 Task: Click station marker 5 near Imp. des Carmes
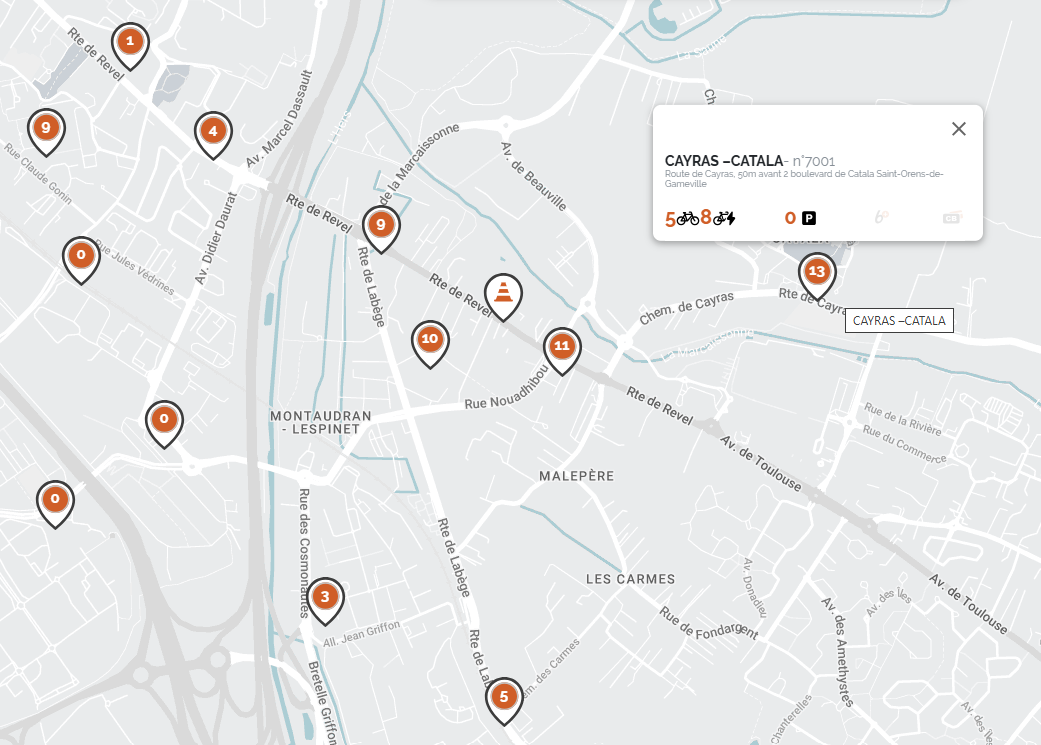tap(504, 699)
